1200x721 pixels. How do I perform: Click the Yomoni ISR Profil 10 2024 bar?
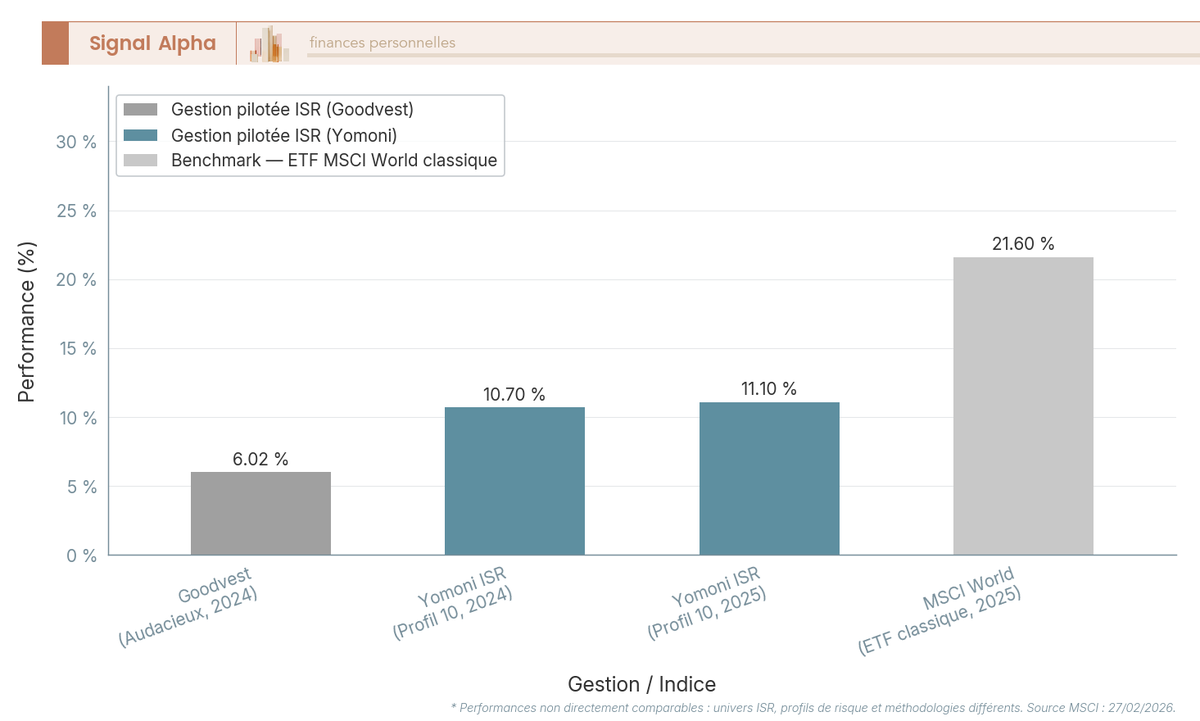point(514,481)
